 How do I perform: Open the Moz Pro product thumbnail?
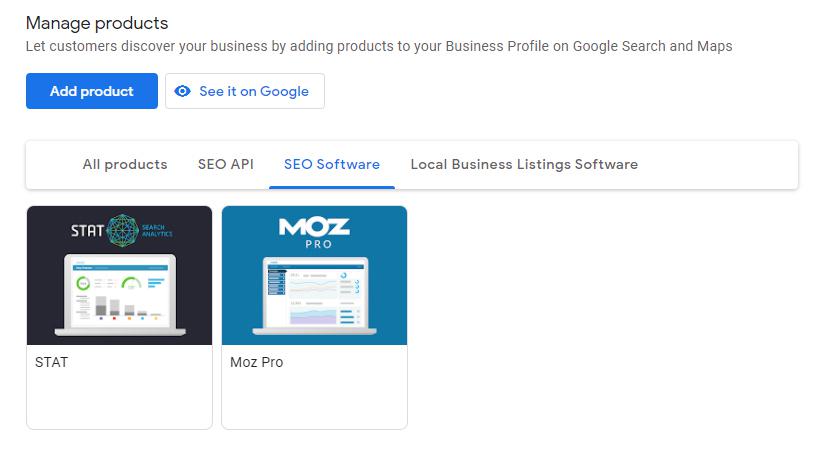[x=314, y=275]
